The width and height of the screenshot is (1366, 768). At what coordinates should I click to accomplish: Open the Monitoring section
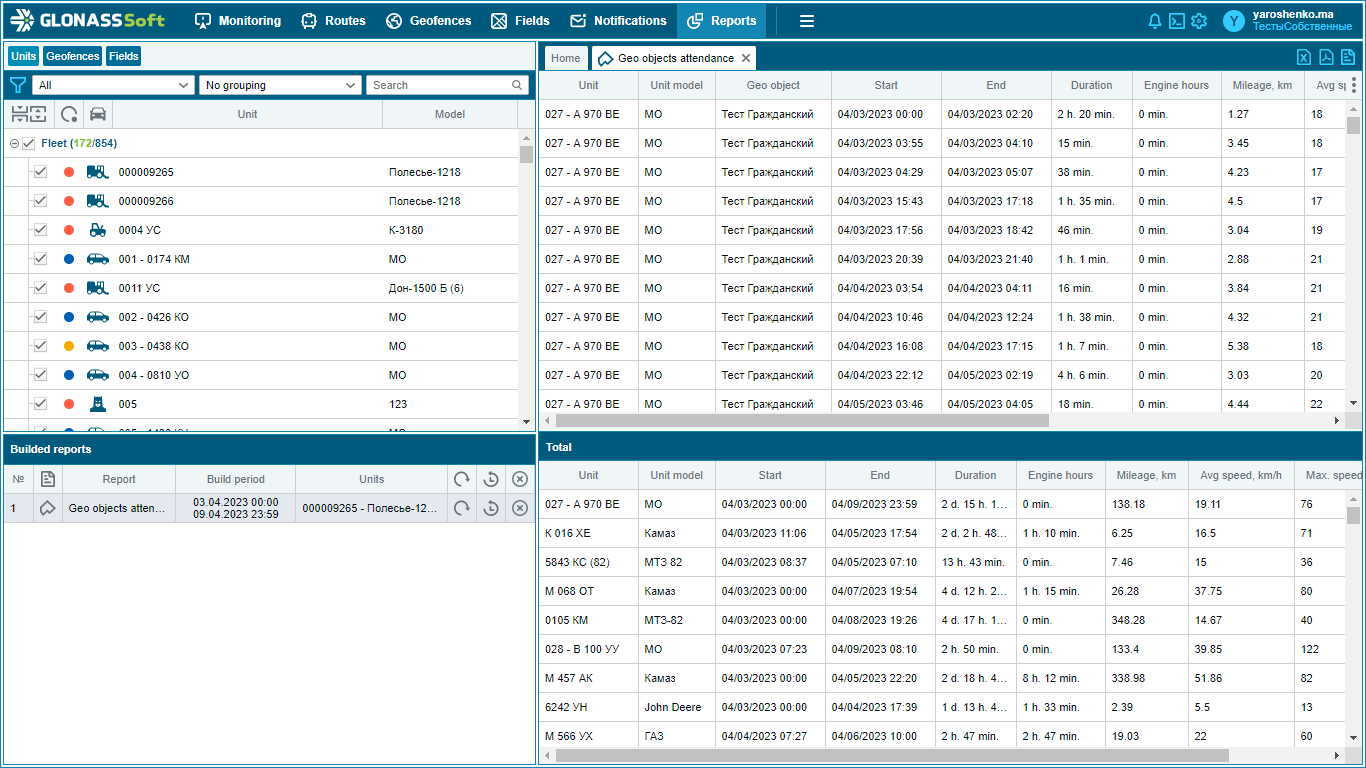[238, 21]
